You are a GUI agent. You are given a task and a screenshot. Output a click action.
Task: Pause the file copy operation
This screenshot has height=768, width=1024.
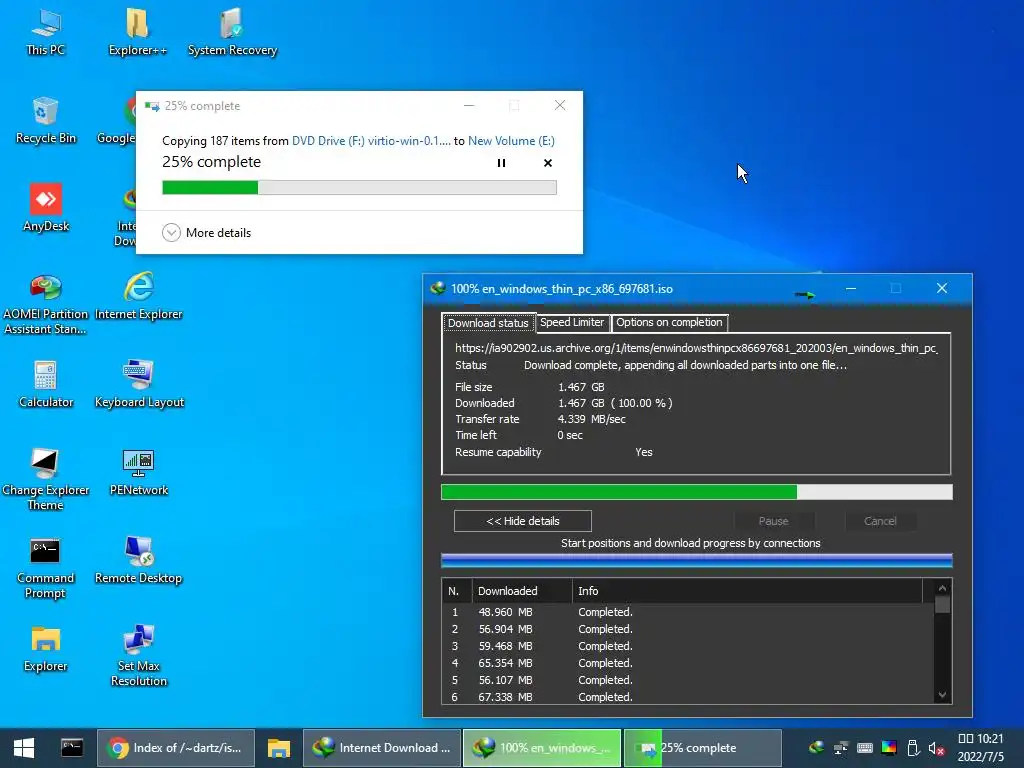501,163
